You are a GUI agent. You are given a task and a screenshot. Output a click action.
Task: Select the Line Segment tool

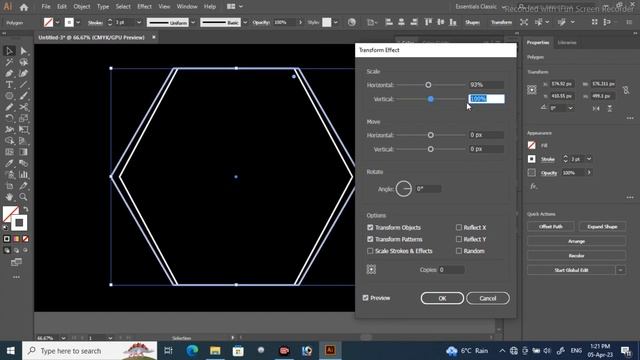pos(23,84)
